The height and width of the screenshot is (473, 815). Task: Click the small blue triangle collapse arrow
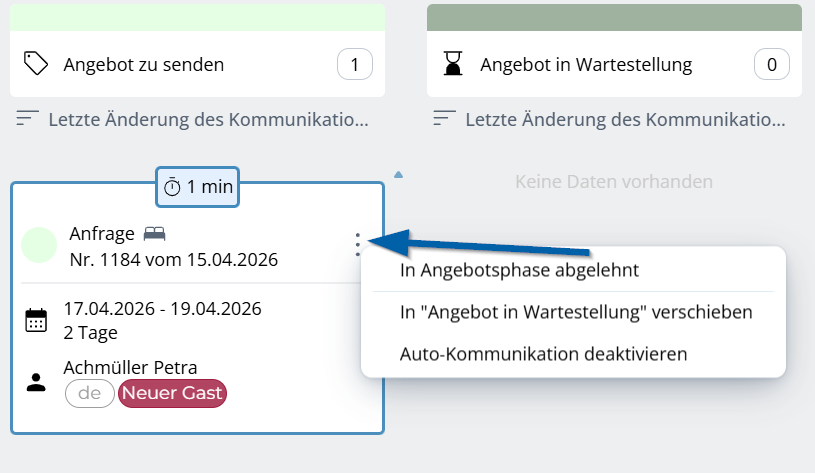point(399,175)
